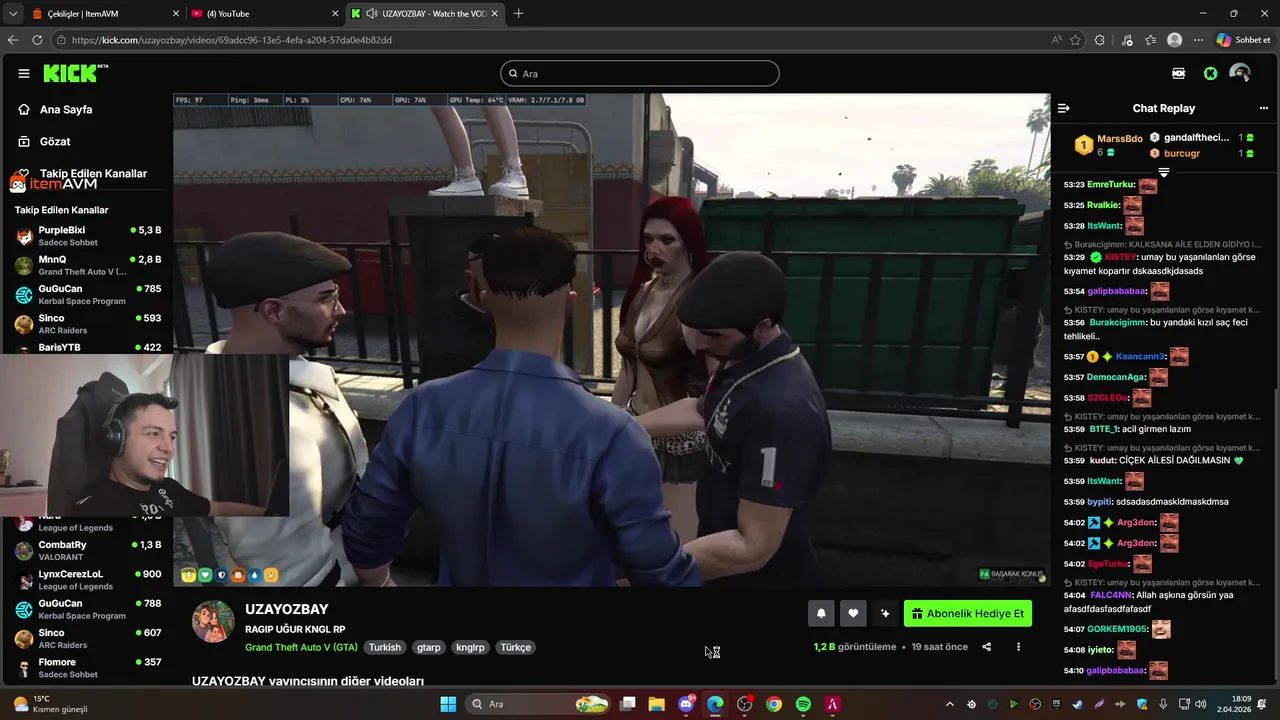Open the Windows Start menu

click(448, 704)
